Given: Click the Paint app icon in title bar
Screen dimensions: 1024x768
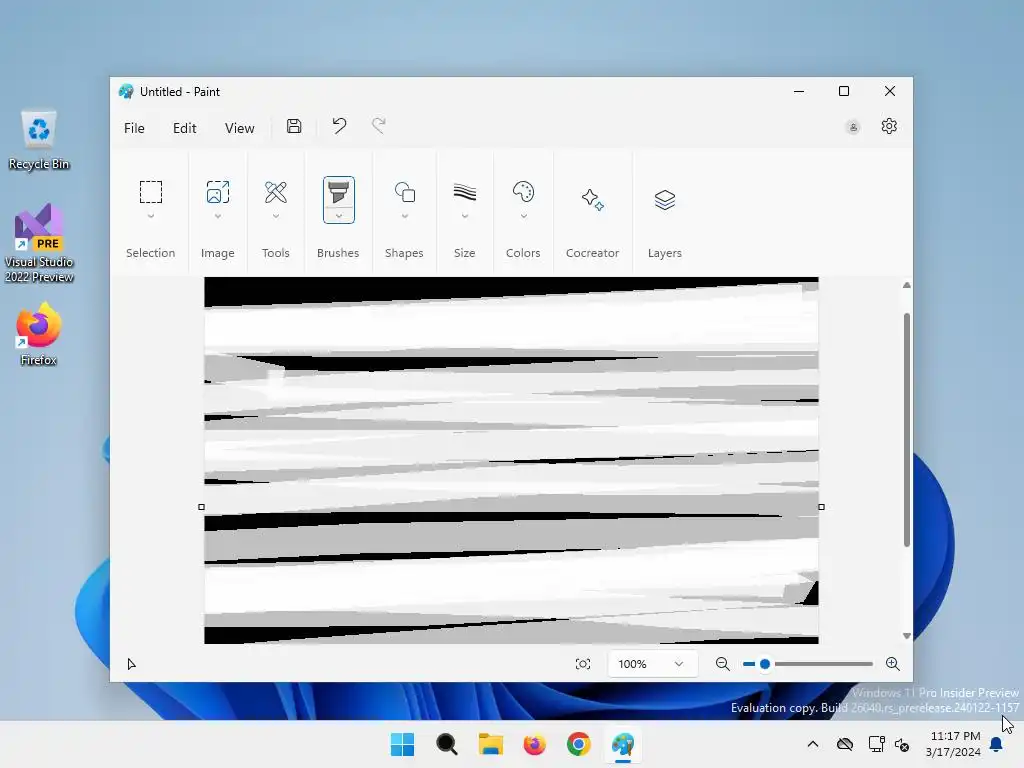Looking at the screenshot, I should point(126,91).
